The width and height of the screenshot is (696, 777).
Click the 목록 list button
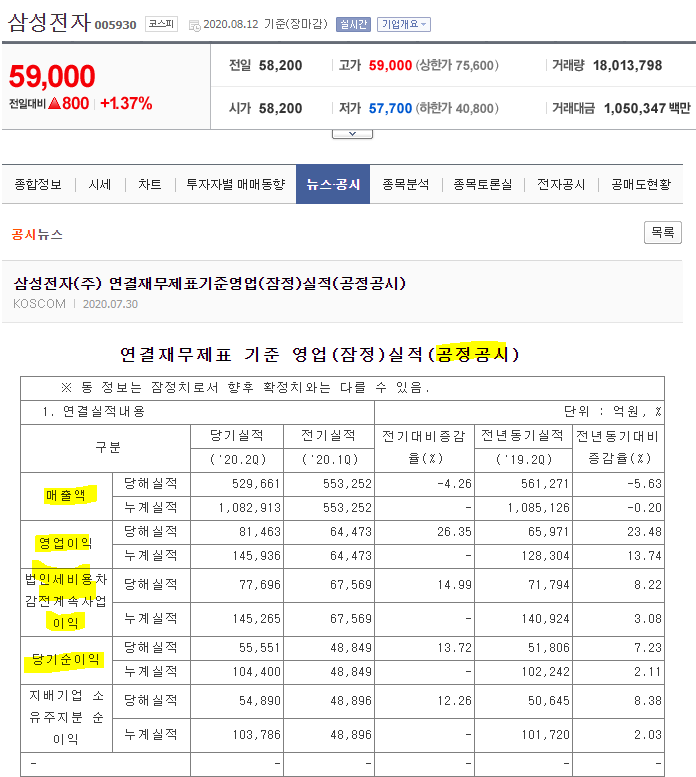[x=663, y=232]
